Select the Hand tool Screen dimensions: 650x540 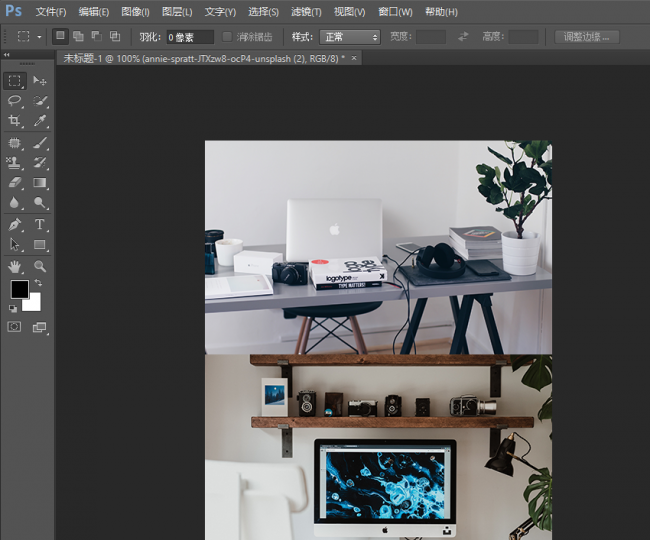click(x=15, y=266)
